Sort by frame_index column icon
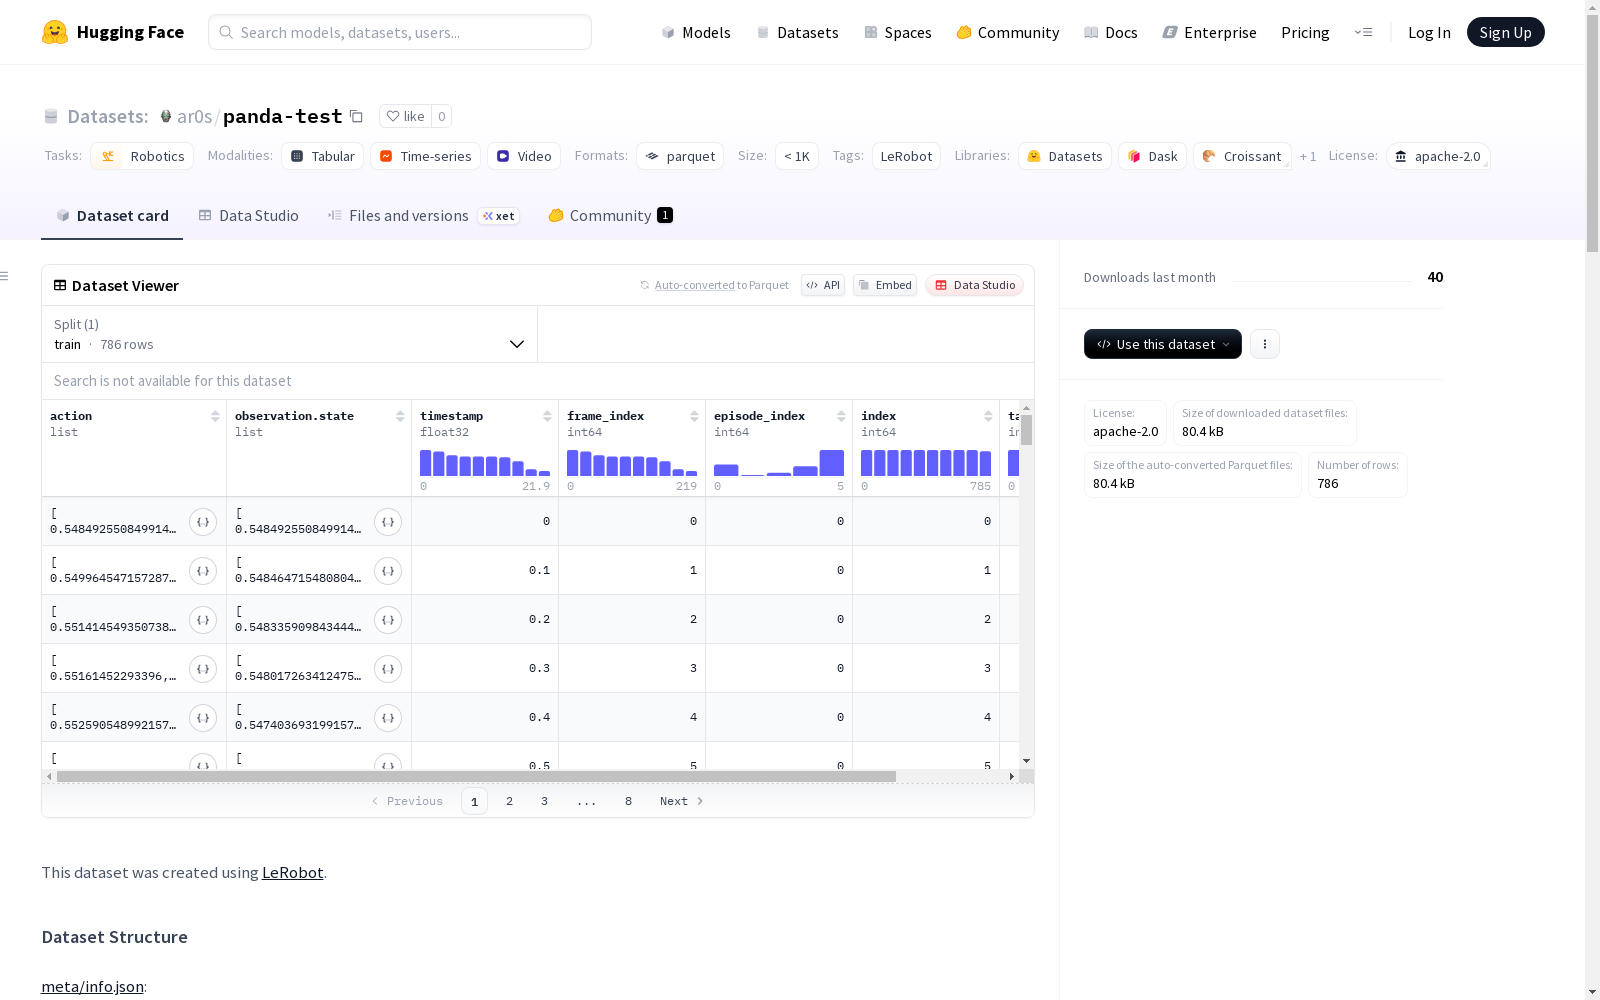This screenshot has width=1600, height=1000. click(694, 416)
